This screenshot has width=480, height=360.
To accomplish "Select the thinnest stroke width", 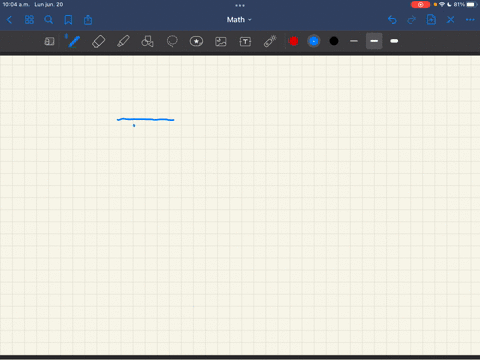I will (354, 41).
